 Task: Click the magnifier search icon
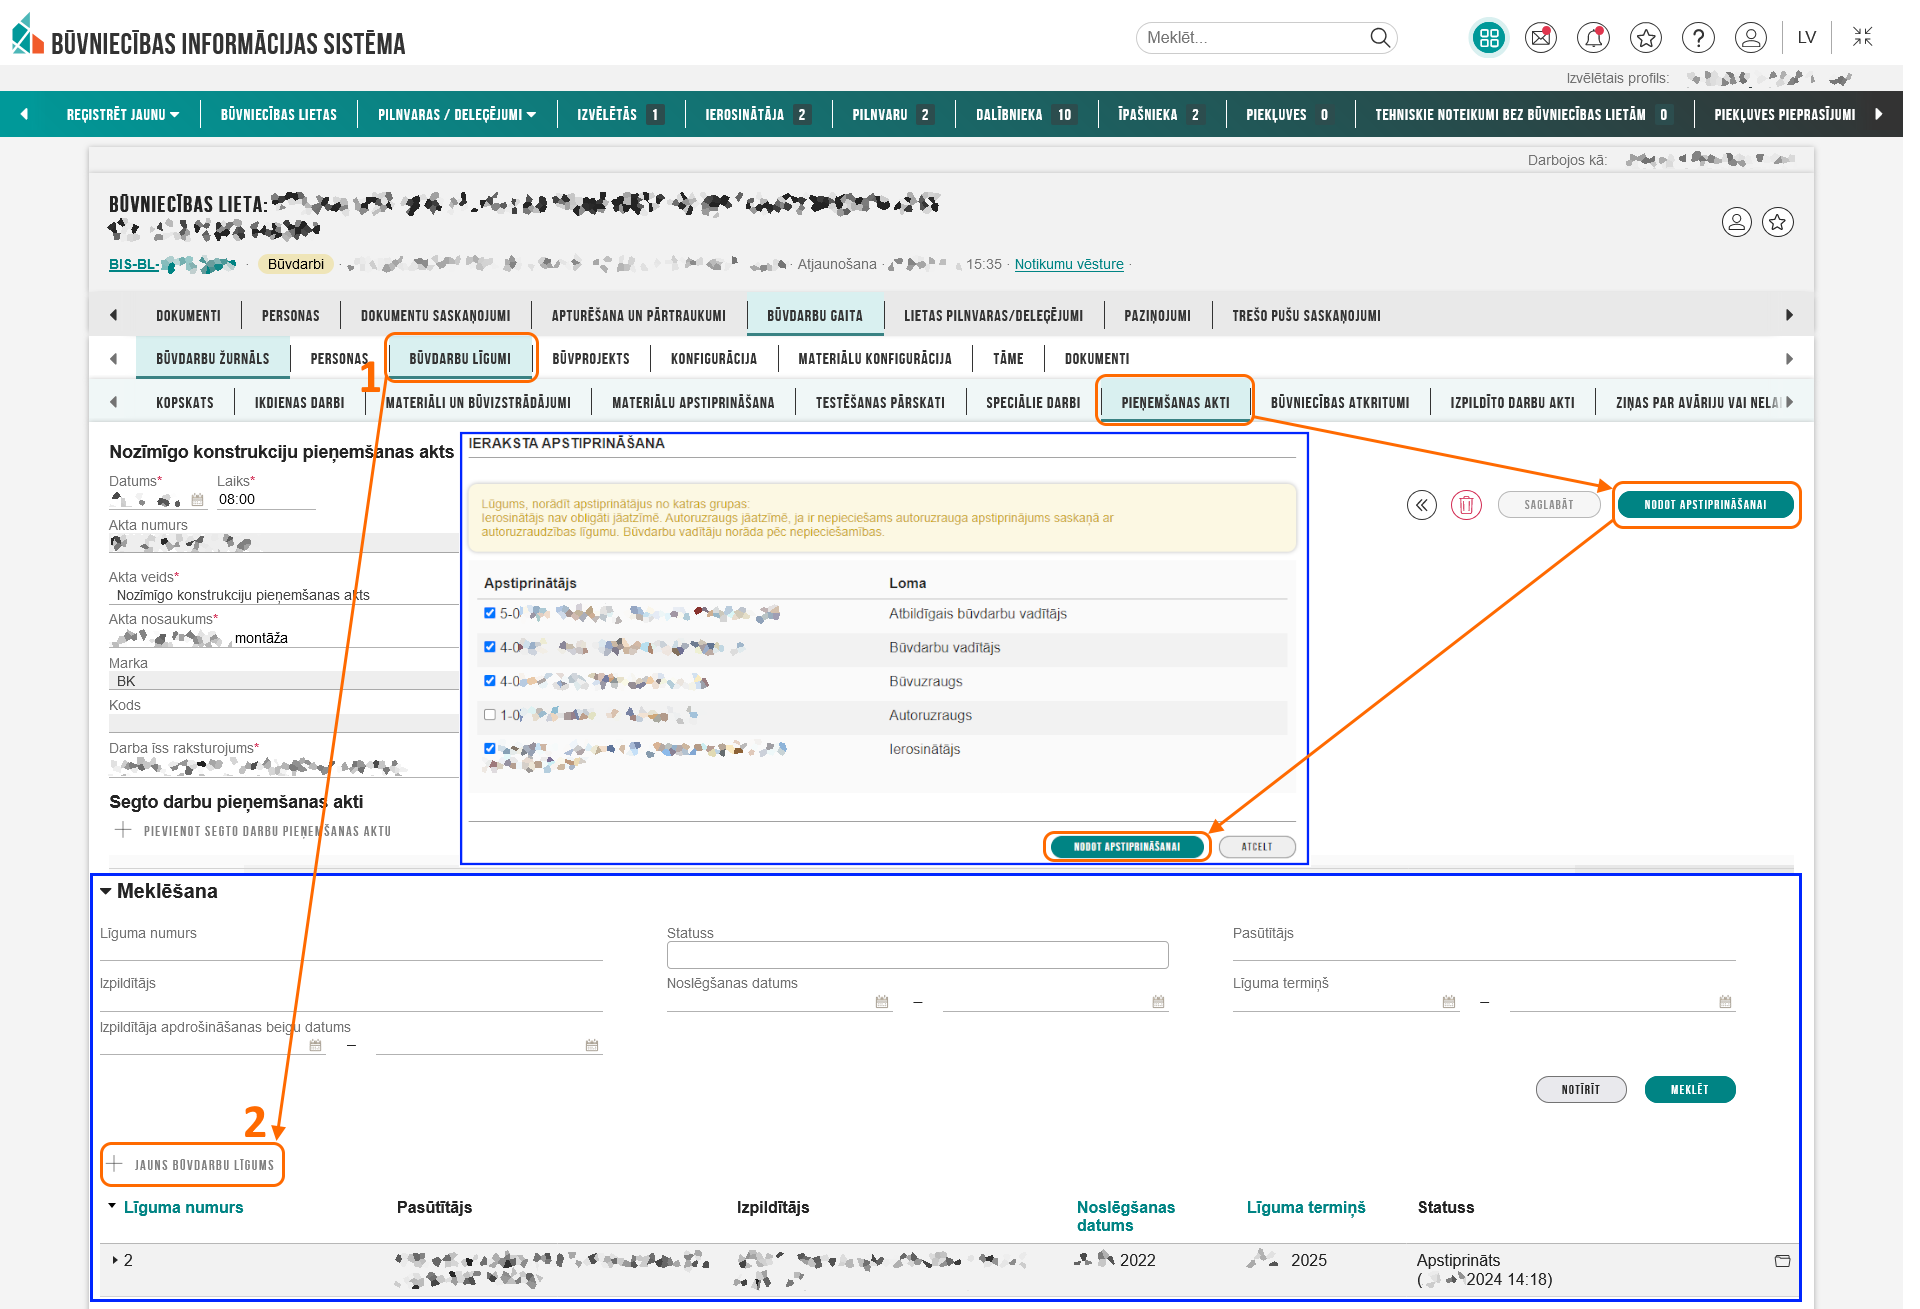(1380, 38)
